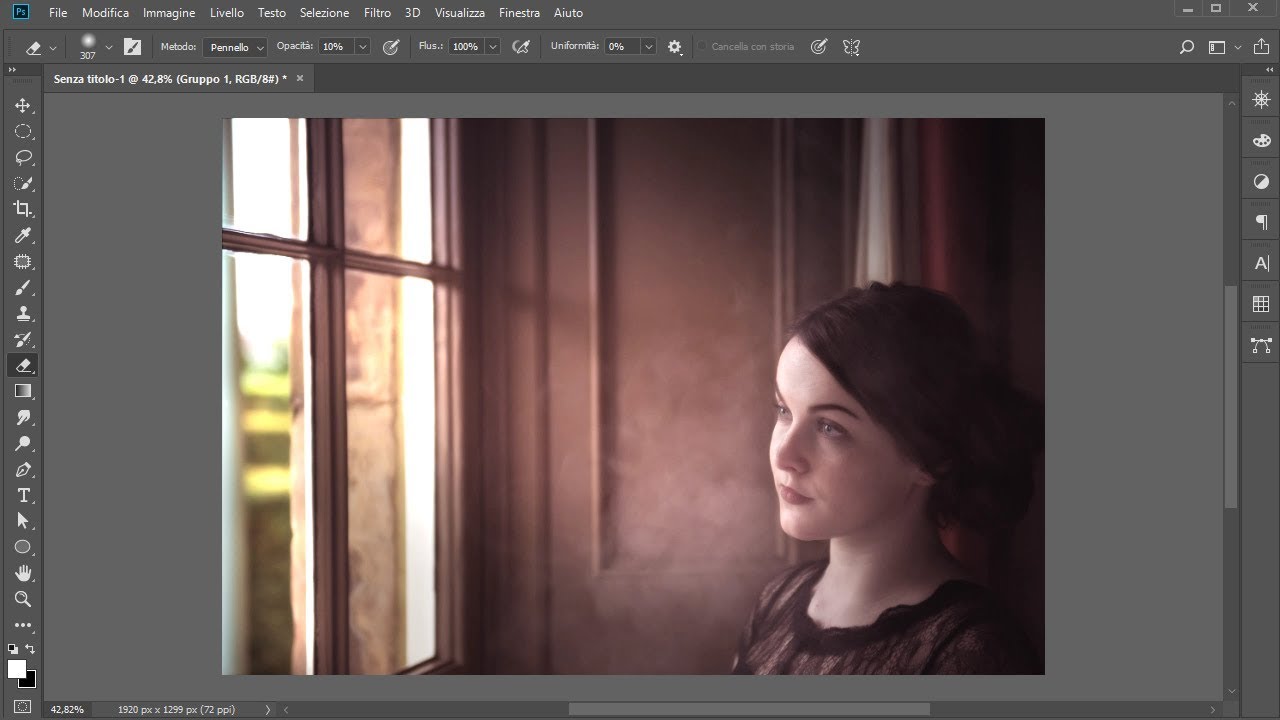Open the smoothing options gear

point(675,47)
